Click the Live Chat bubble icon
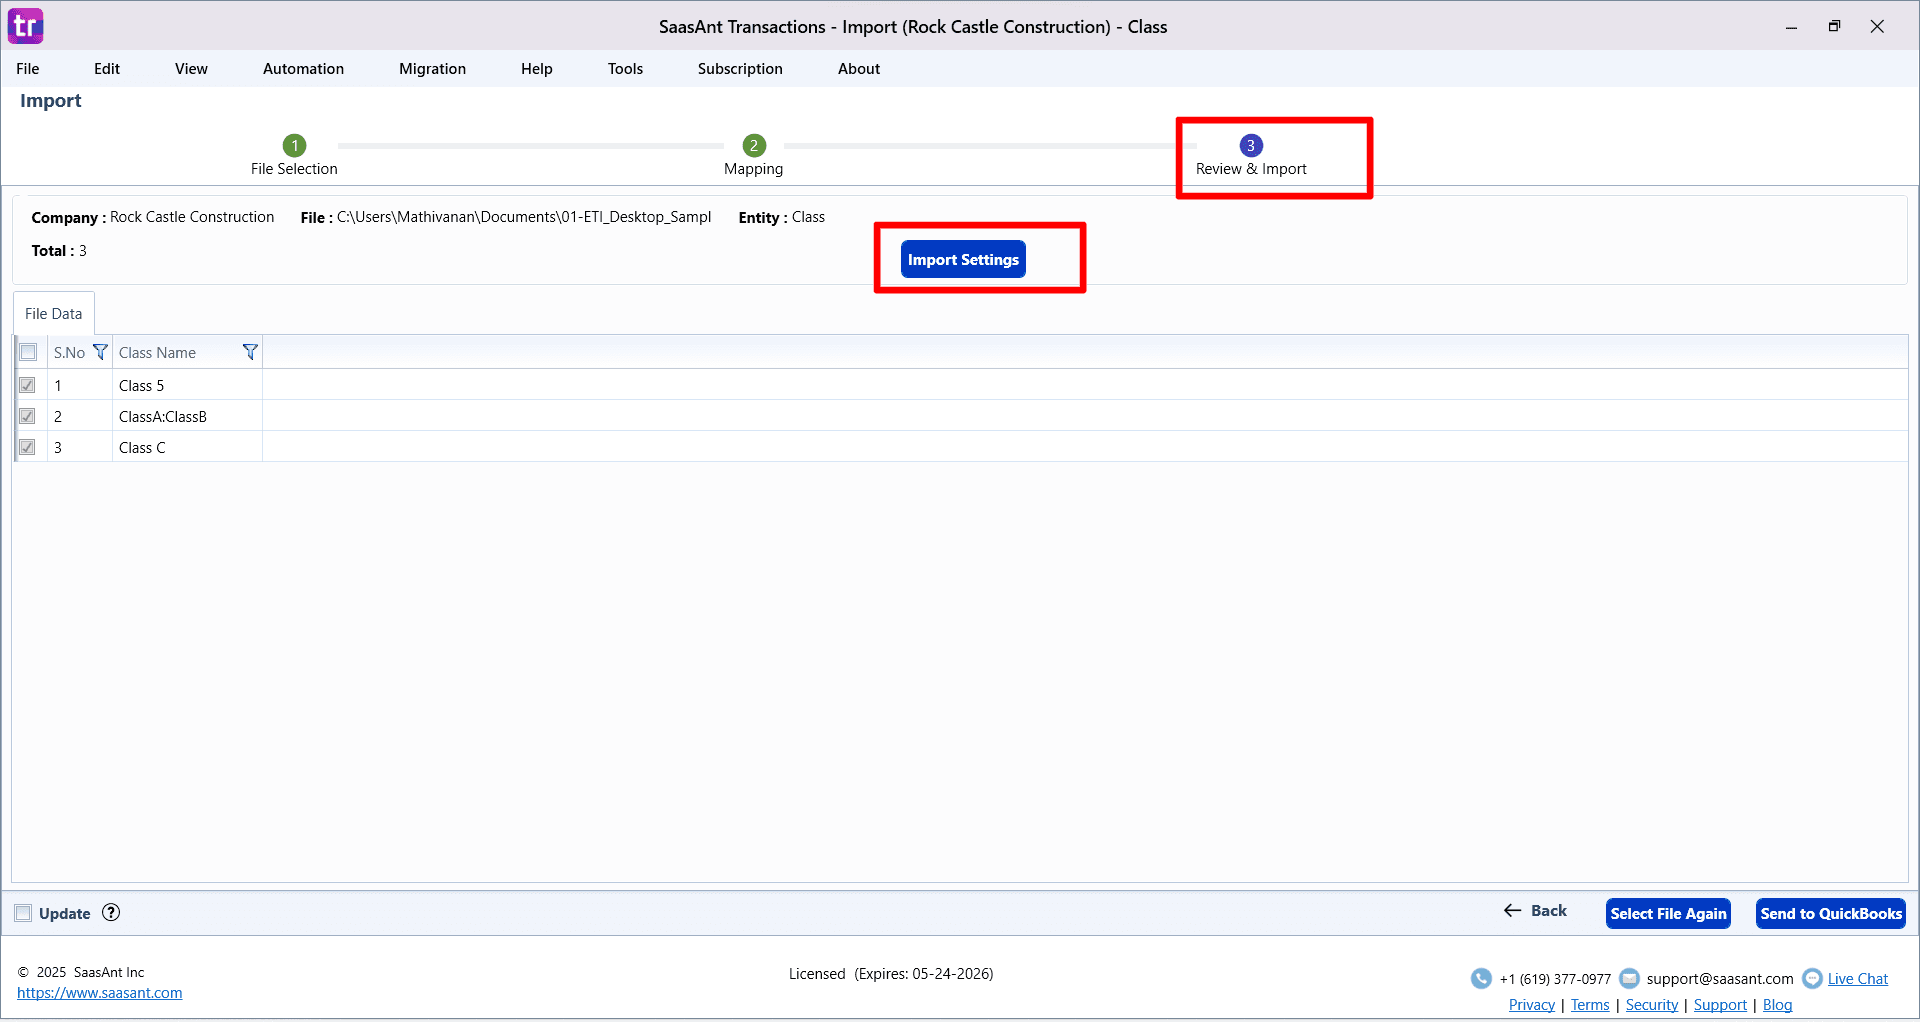Viewport: 1920px width, 1022px height. click(1812, 978)
